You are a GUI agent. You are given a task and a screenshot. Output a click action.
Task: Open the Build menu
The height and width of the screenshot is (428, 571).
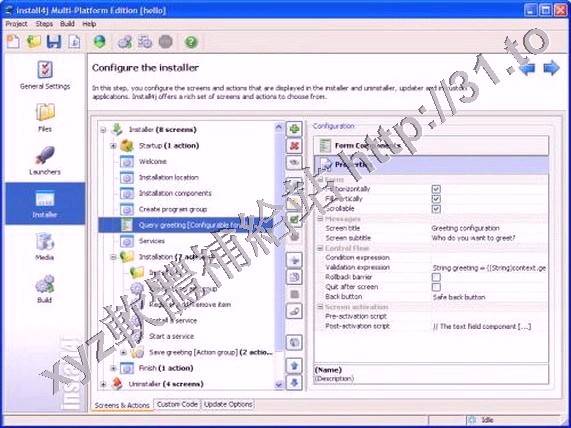[x=67, y=24]
